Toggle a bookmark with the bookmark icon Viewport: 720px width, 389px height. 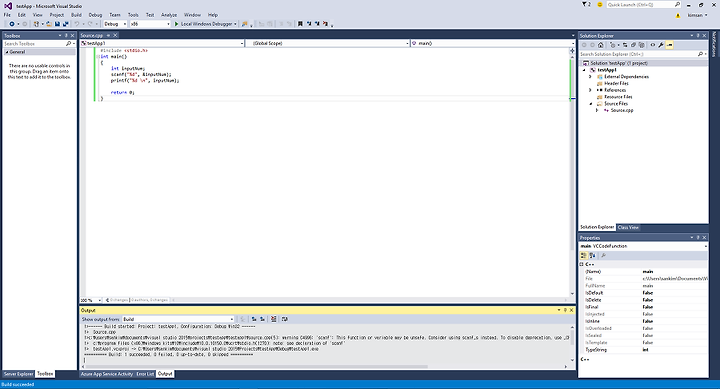coord(300,24)
